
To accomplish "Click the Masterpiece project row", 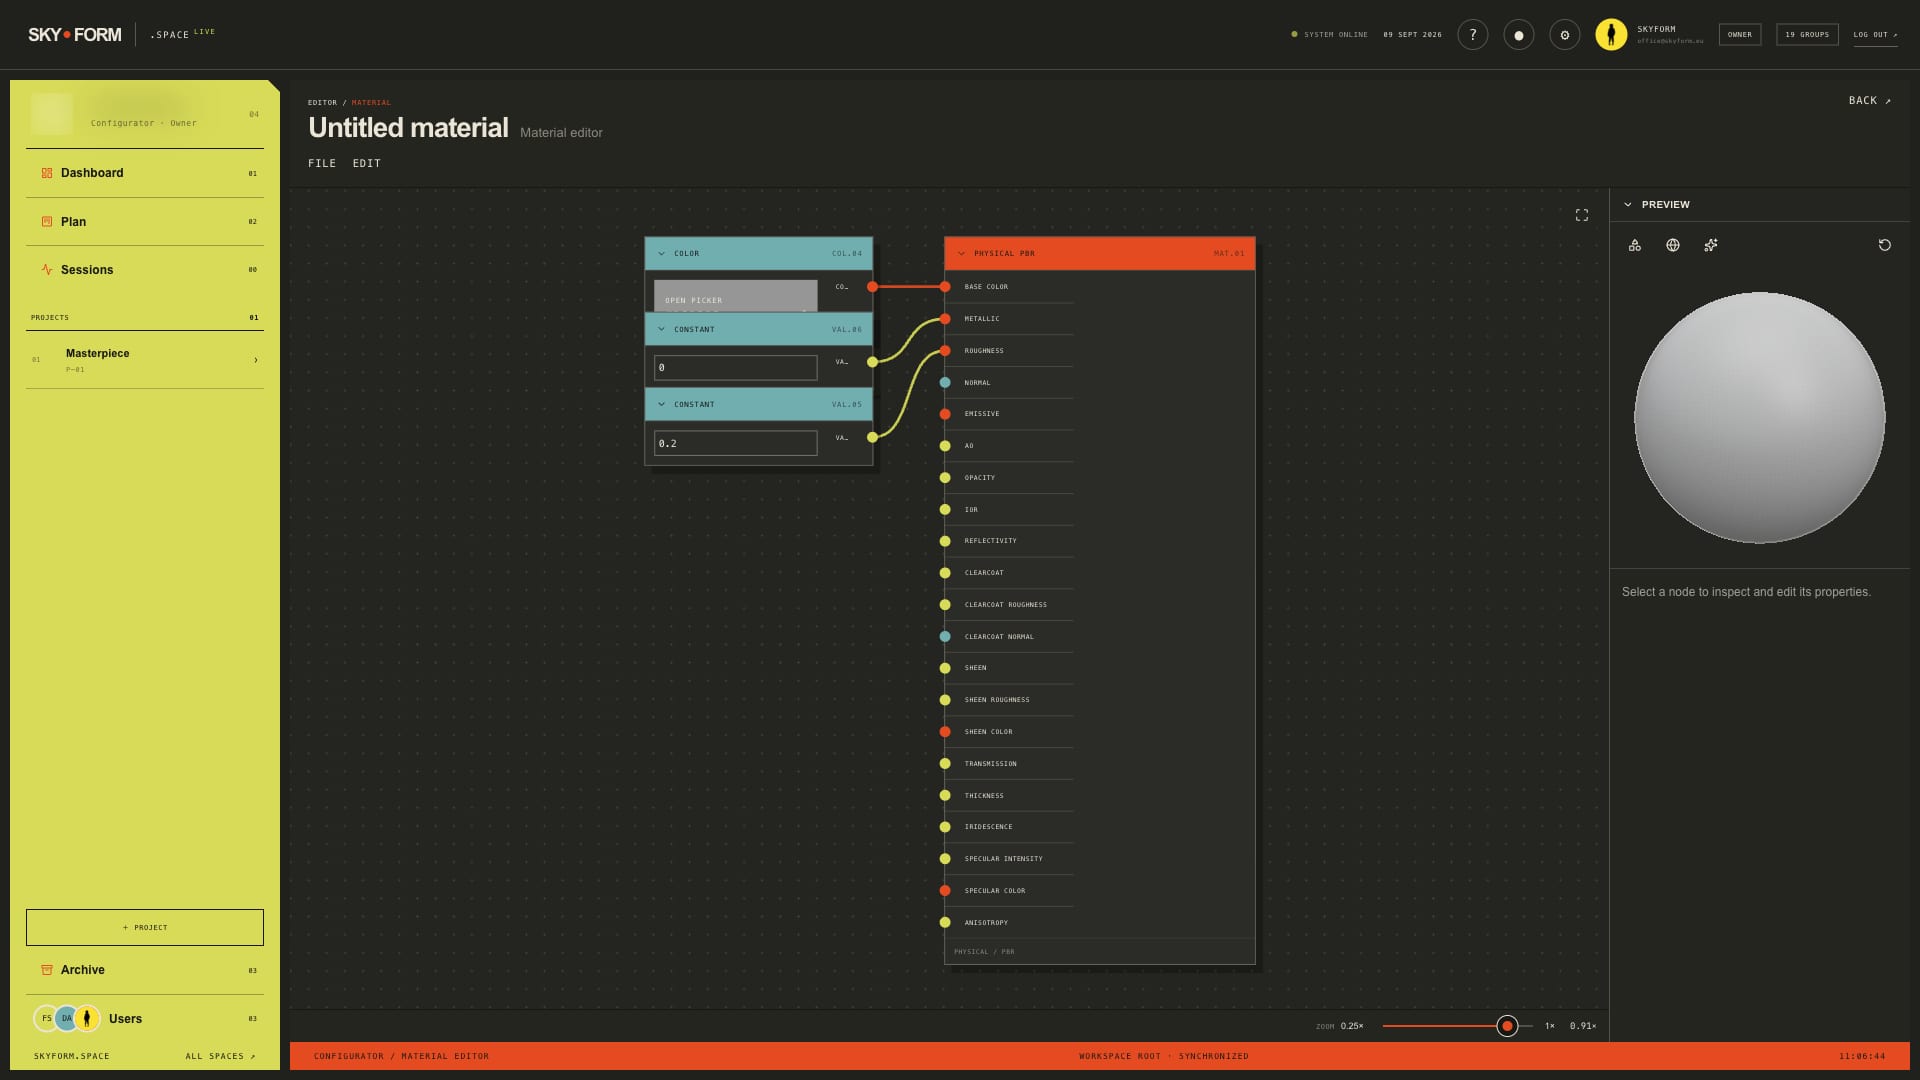I will pyautogui.click(x=145, y=360).
